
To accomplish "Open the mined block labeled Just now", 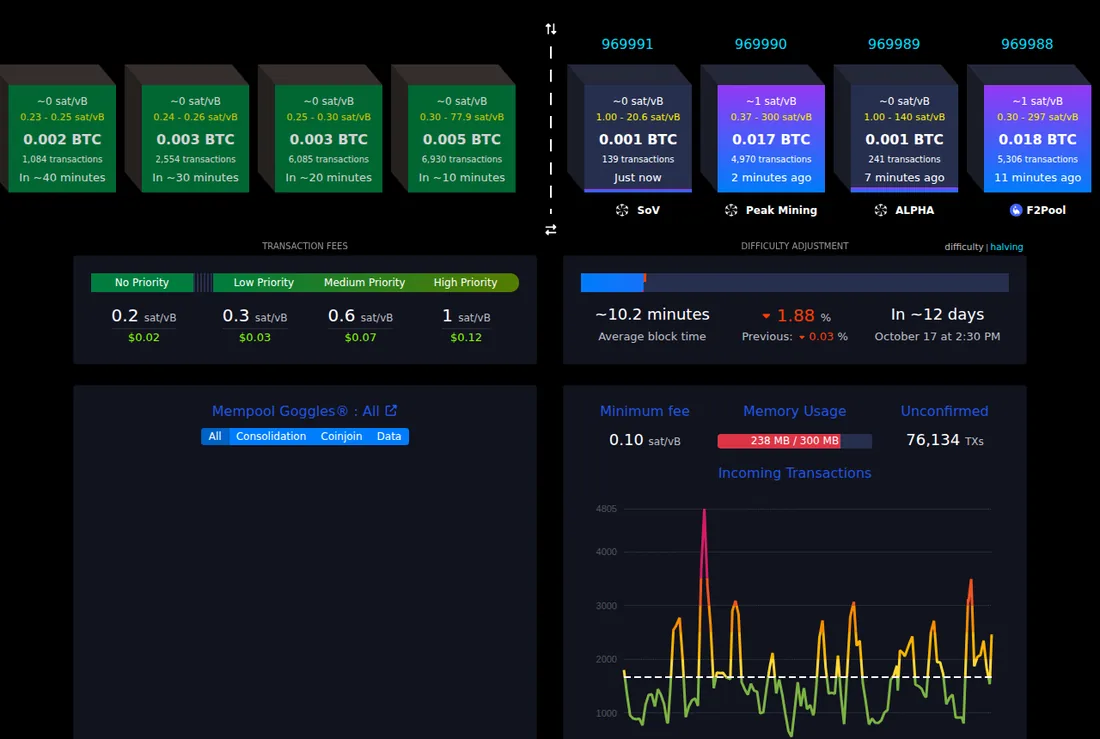I will coord(638,138).
